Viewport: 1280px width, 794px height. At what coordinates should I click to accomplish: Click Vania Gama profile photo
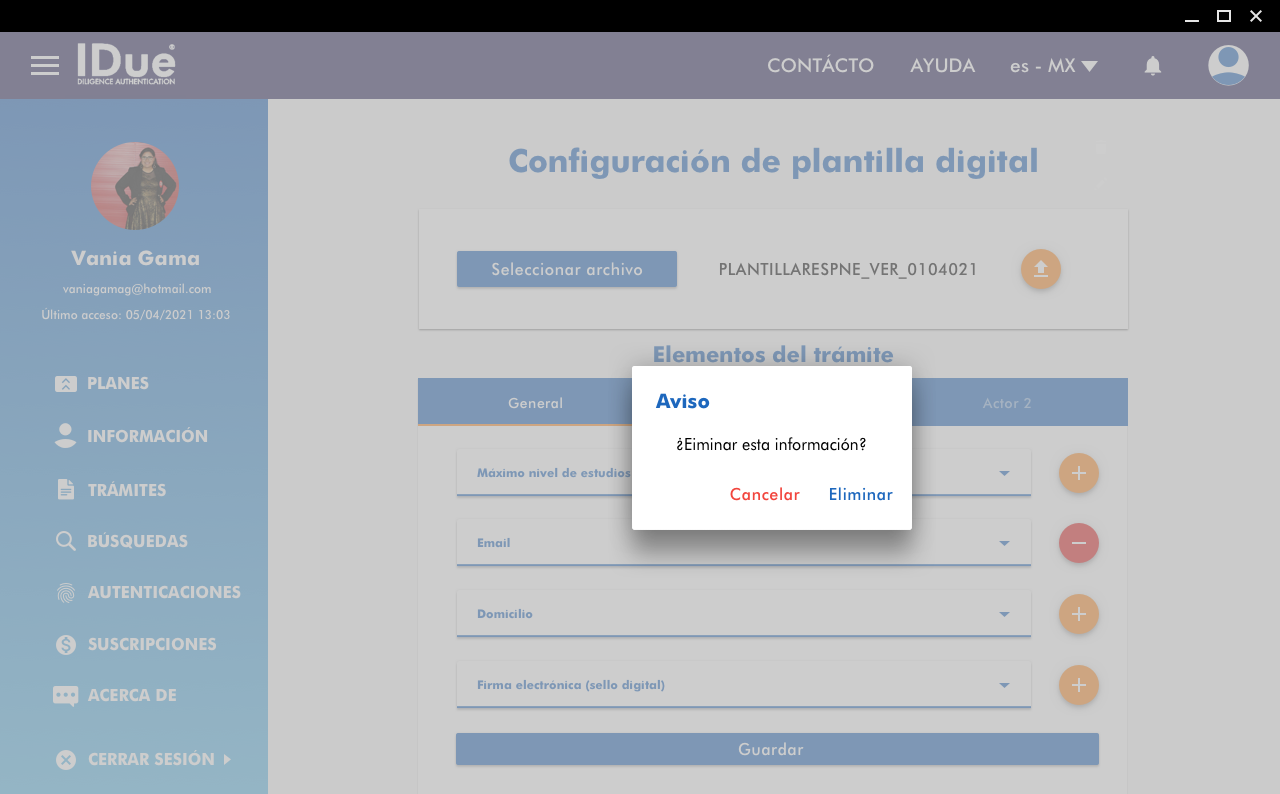point(135,186)
